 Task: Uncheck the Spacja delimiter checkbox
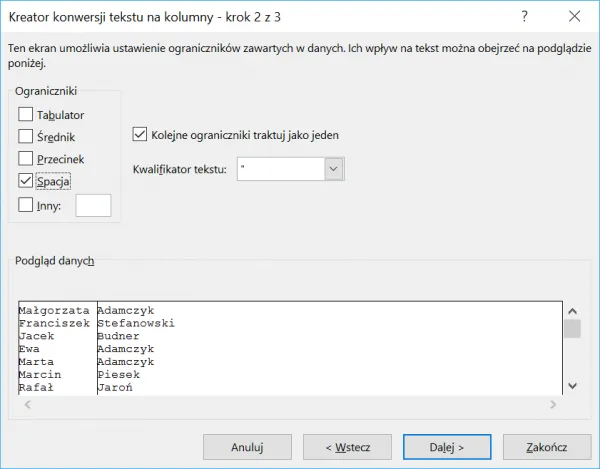26,181
